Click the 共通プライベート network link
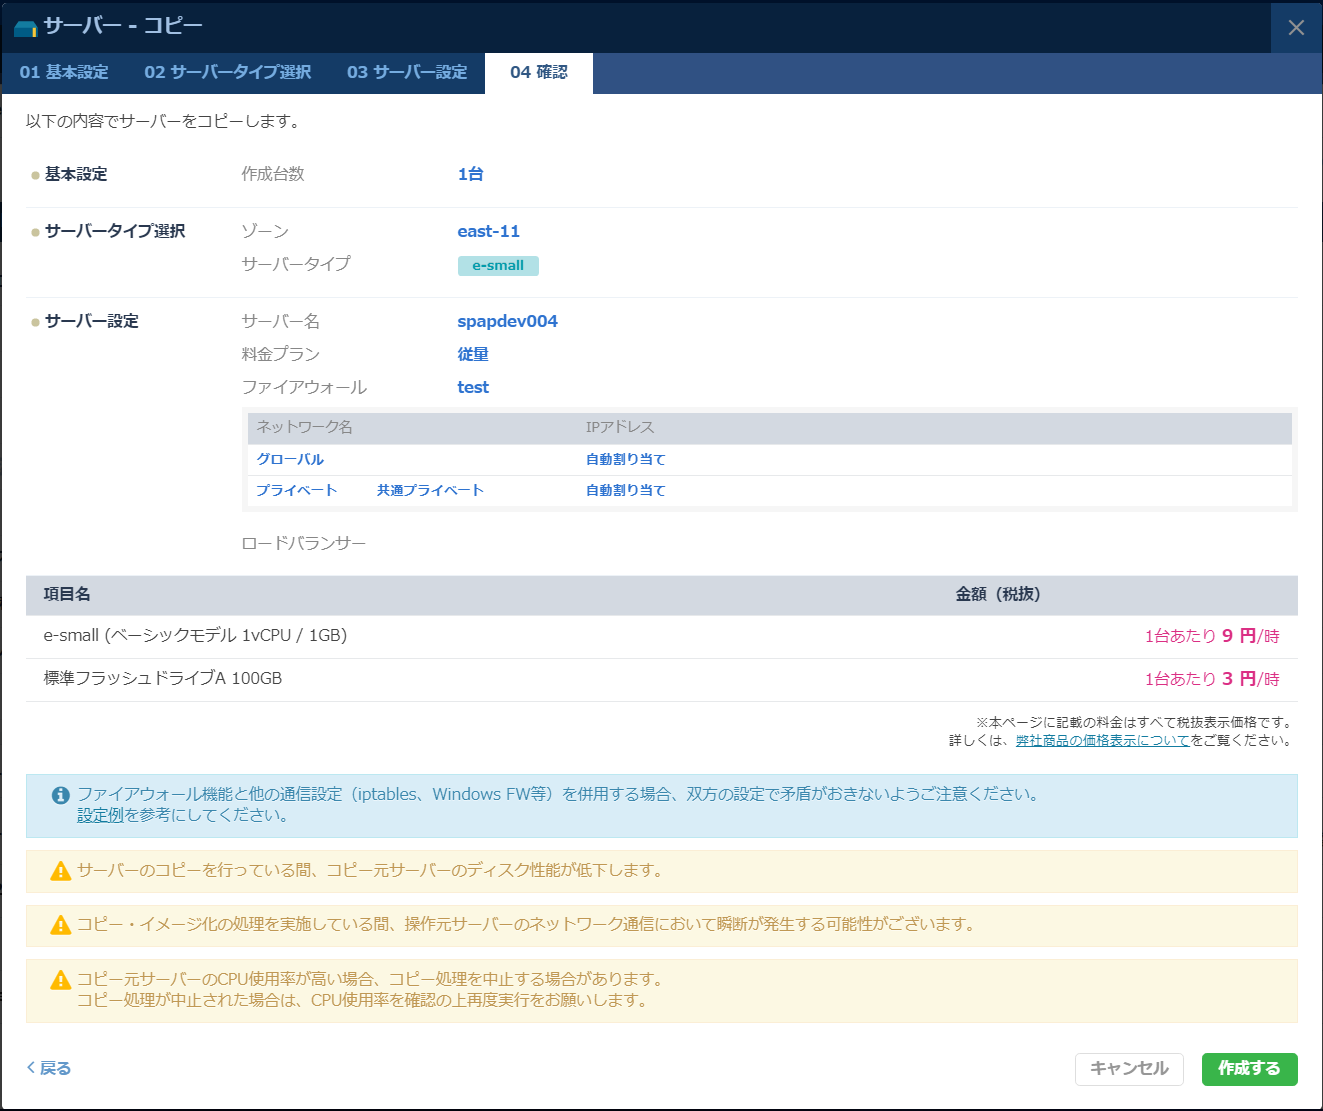The image size is (1323, 1111). click(x=430, y=490)
